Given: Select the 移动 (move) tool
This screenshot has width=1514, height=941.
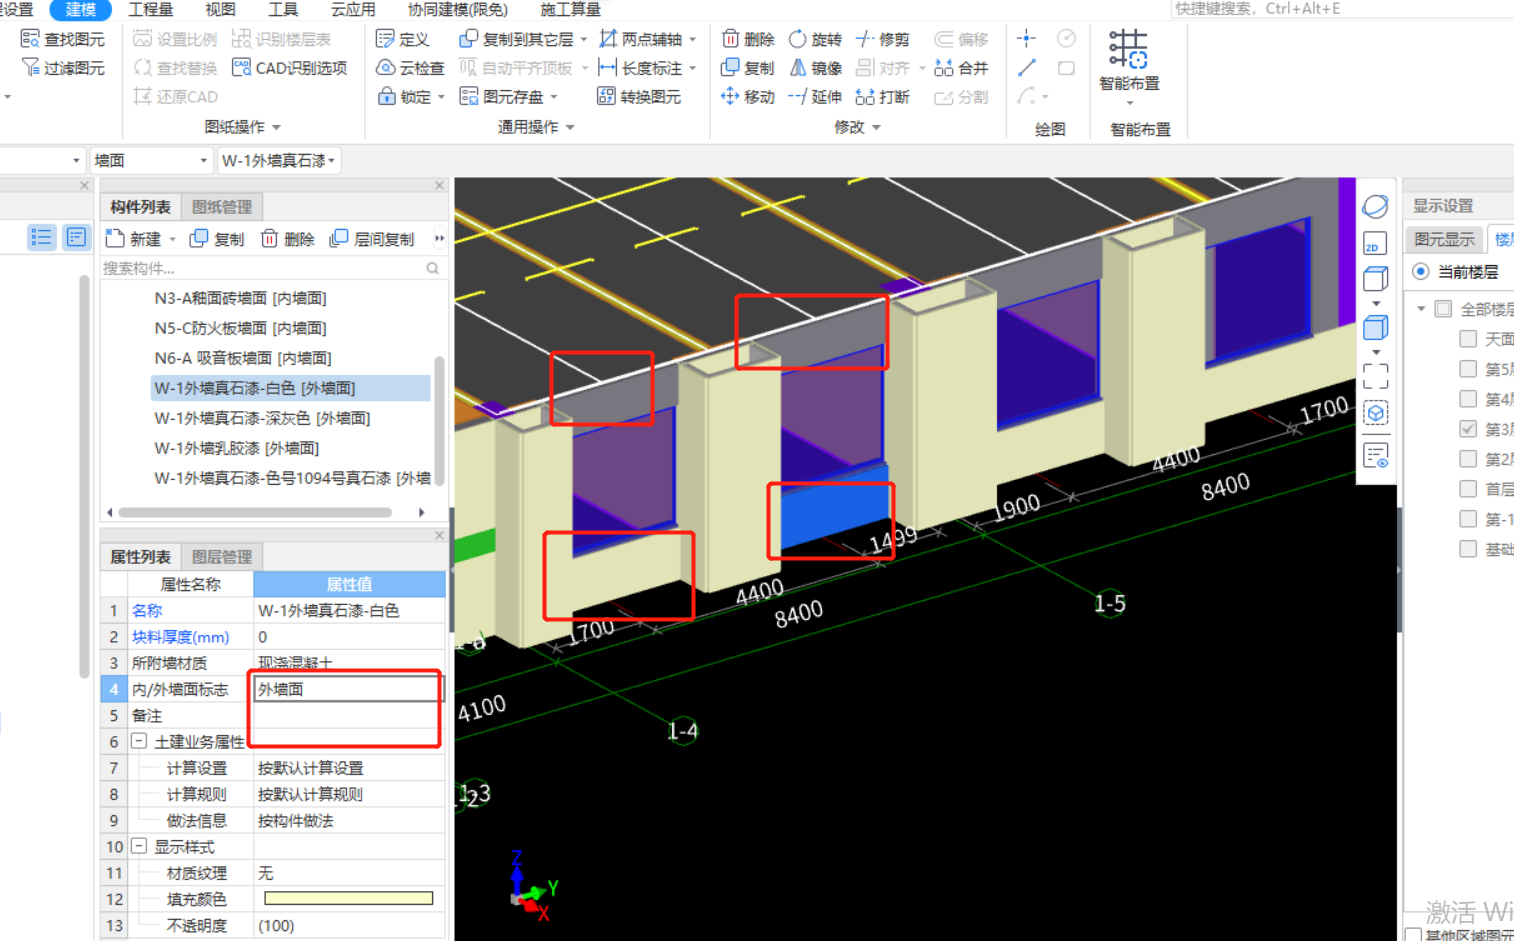Looking at the screenshot, I should click(x=748, y=97).
